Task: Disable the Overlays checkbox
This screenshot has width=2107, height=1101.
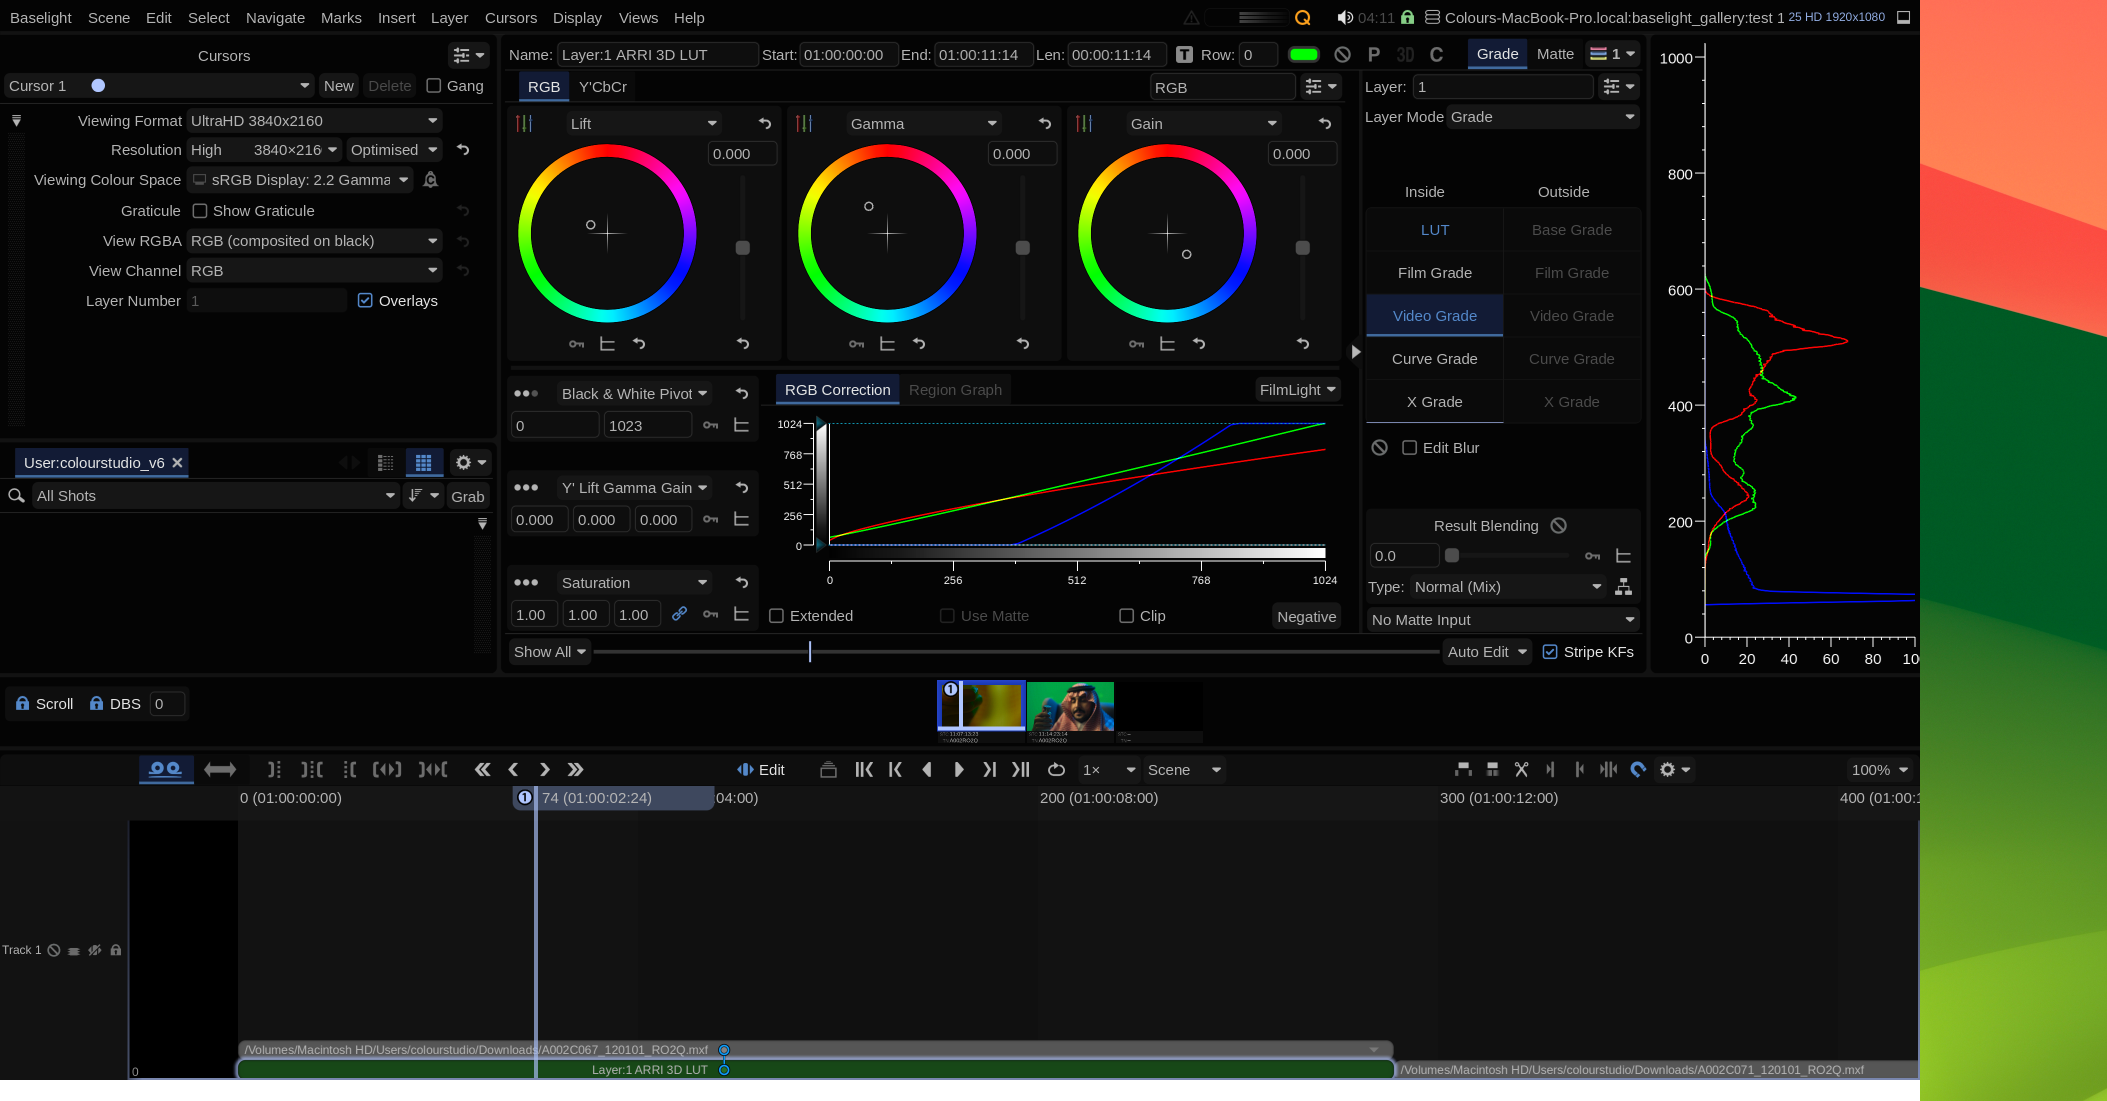Action: (365, 300)
